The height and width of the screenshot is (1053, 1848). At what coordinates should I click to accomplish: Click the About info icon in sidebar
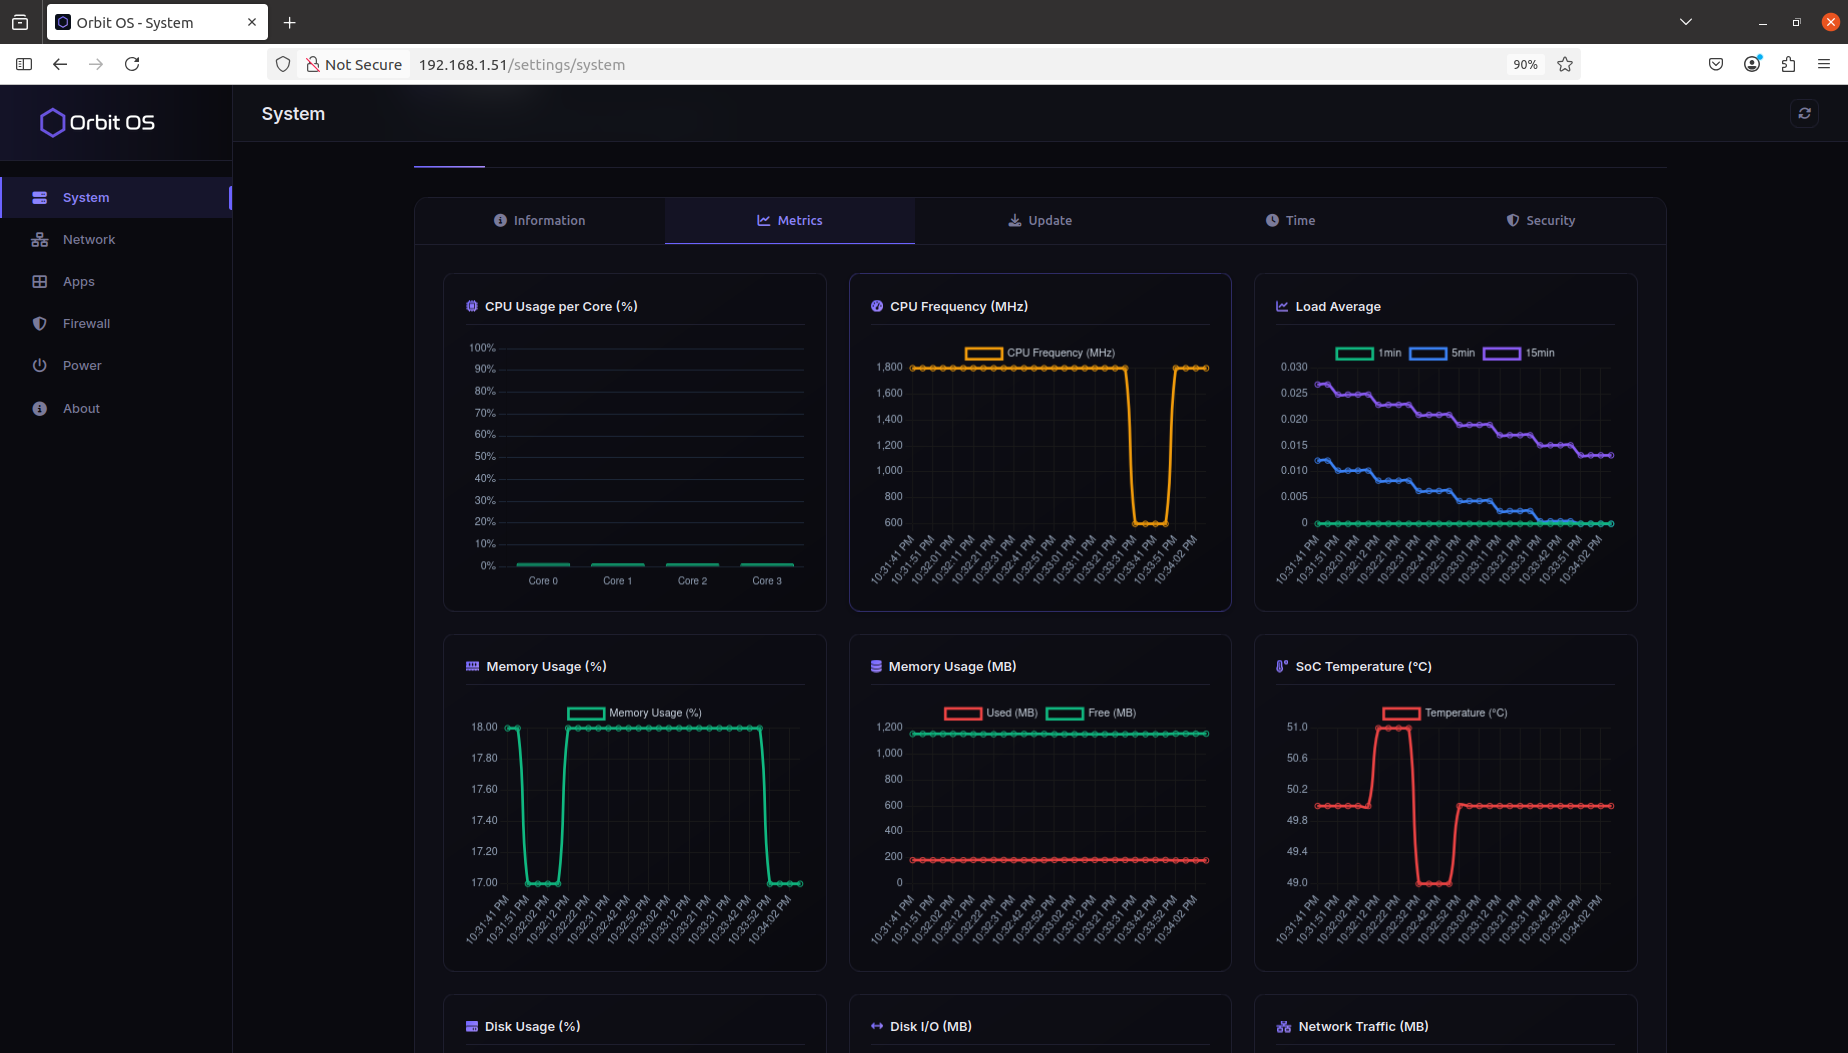click(39, 408)
